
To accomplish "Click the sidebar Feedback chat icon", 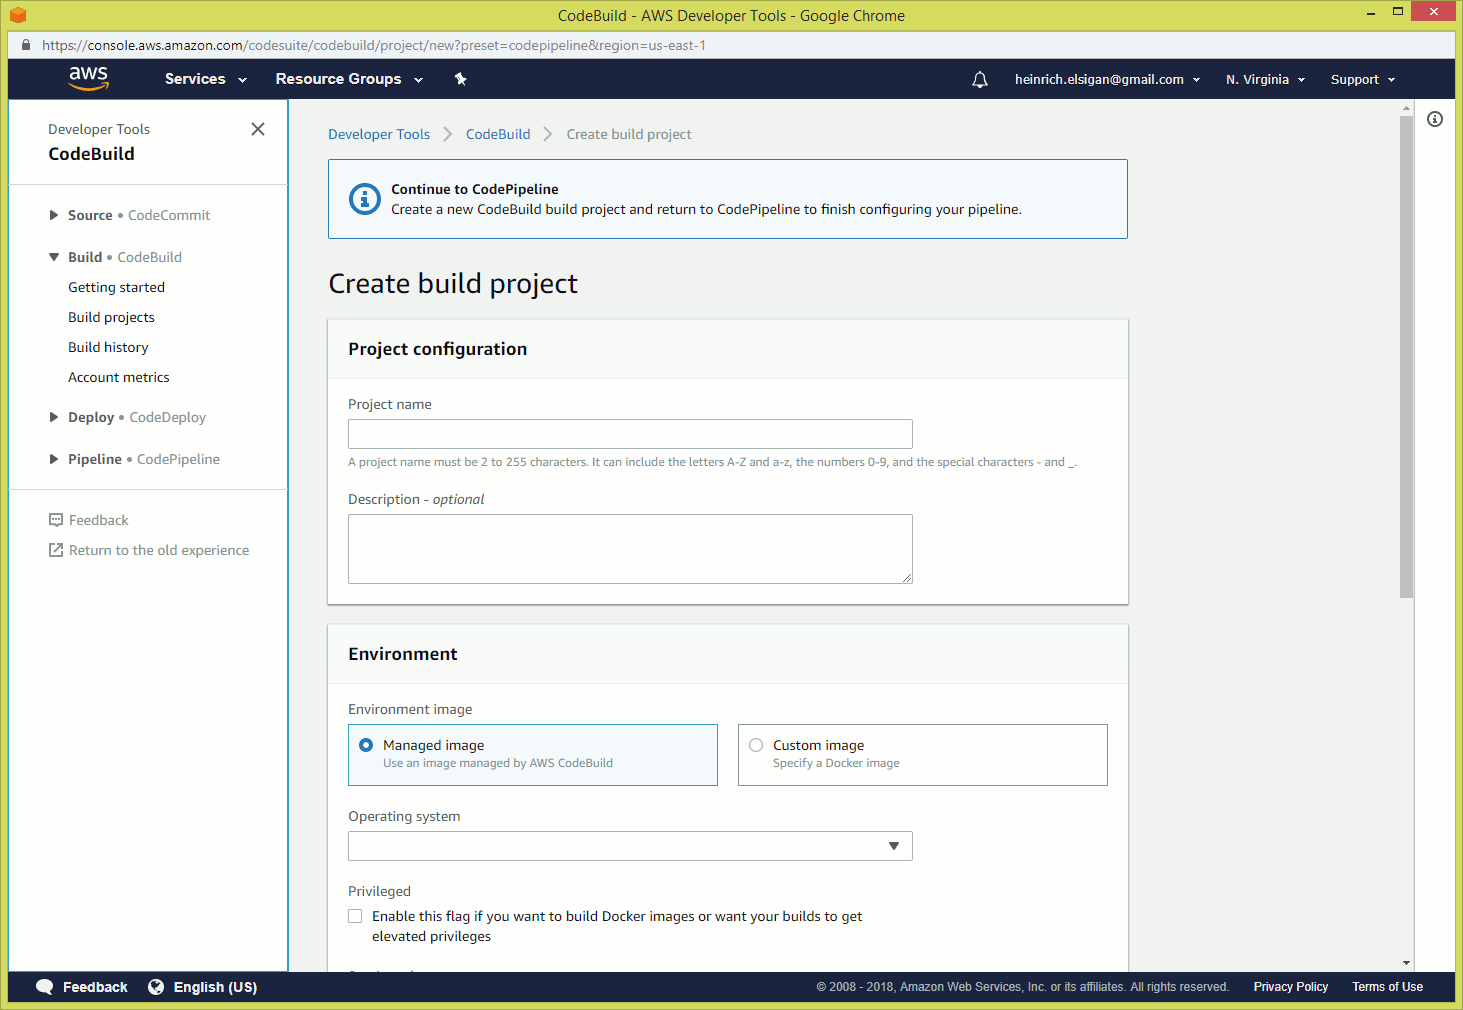I will (56, 520).
